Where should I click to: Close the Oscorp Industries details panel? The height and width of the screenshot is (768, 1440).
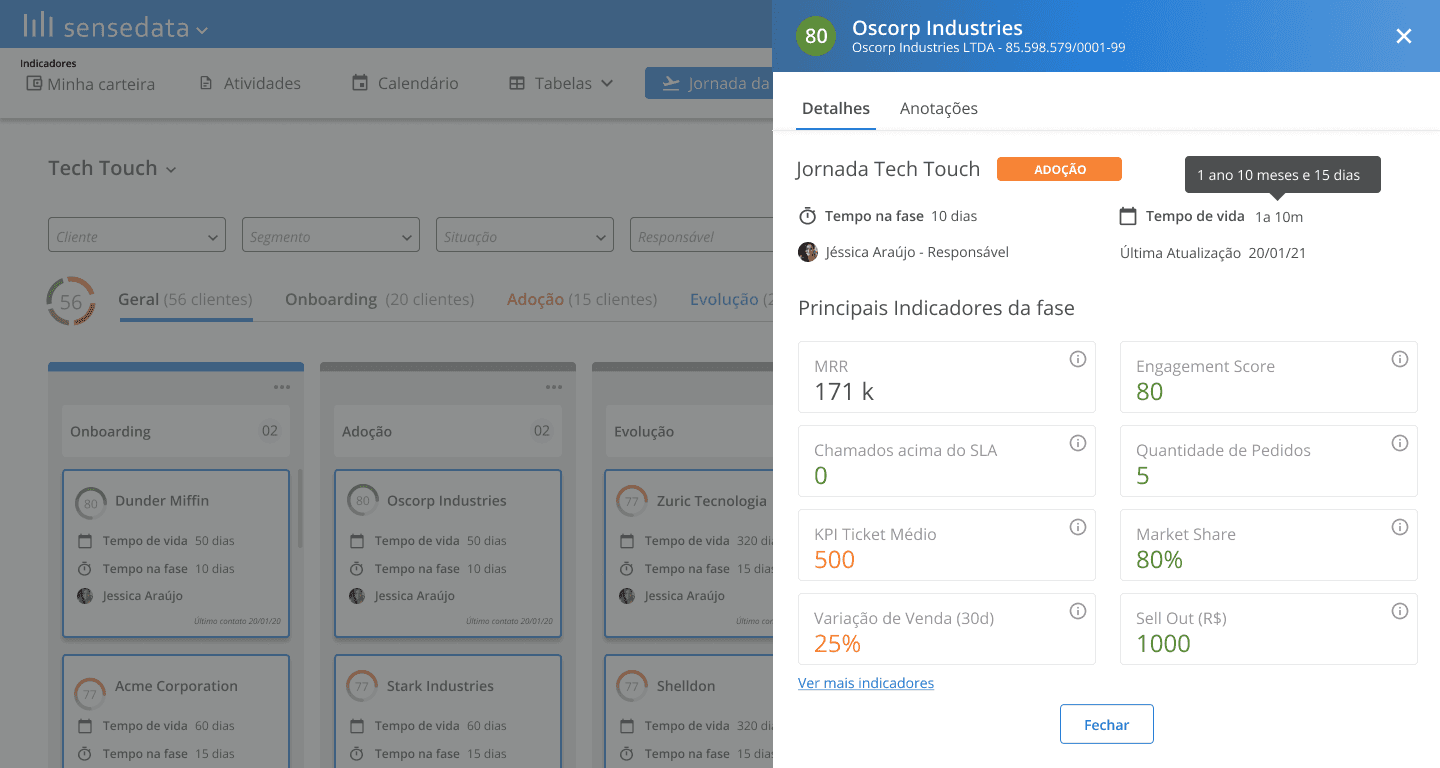click(x=1404, y=36)
